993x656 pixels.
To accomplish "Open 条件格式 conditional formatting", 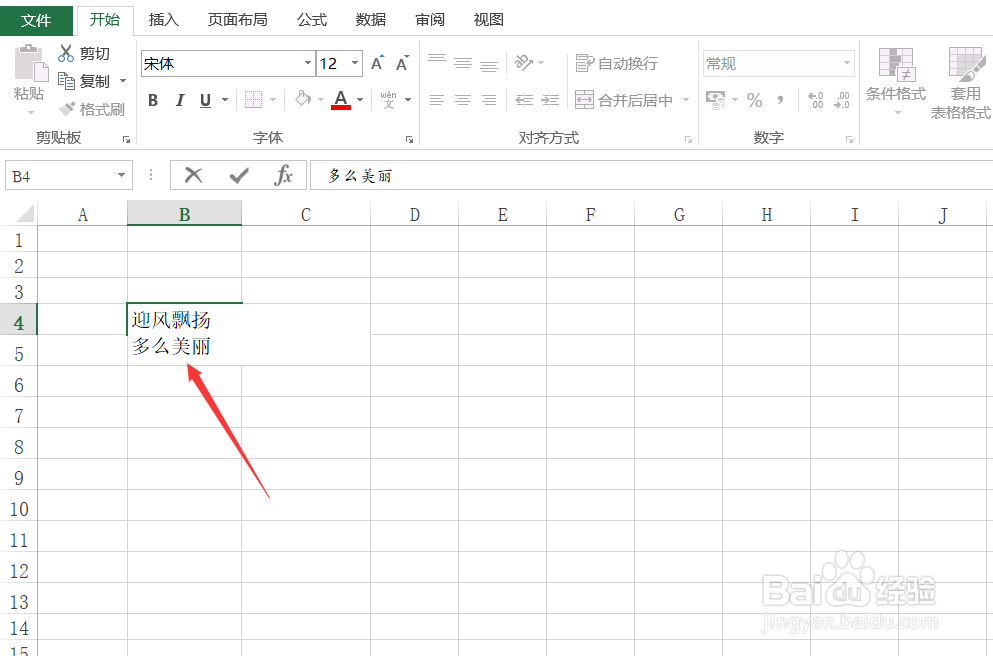I will pyautogui.click(x=895, y=80).
